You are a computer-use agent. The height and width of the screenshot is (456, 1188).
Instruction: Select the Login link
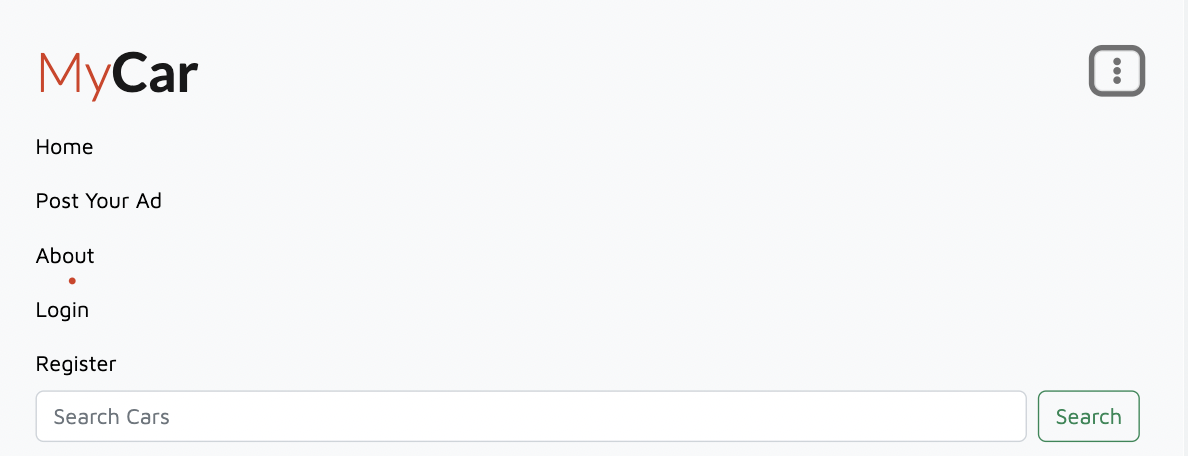pos(62,310)
